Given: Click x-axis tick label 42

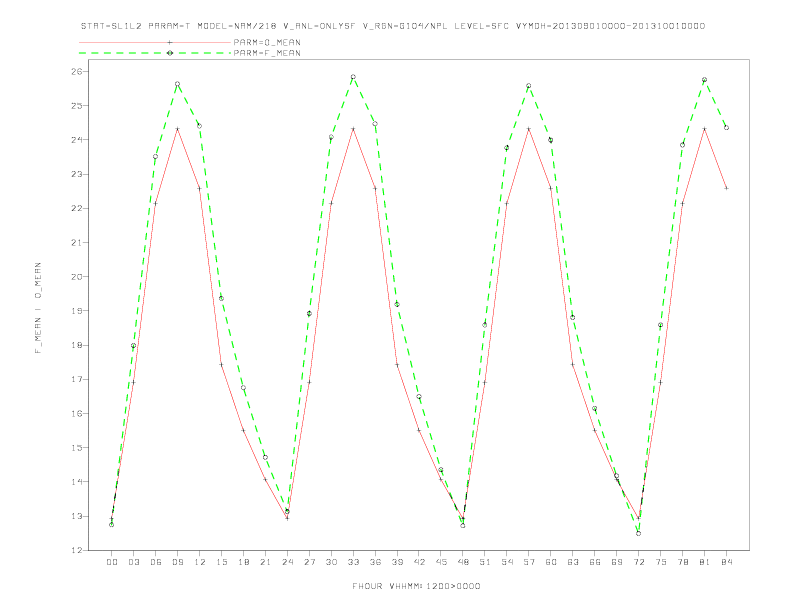Looking at the screenshot, I should click(x=419, y=562).
